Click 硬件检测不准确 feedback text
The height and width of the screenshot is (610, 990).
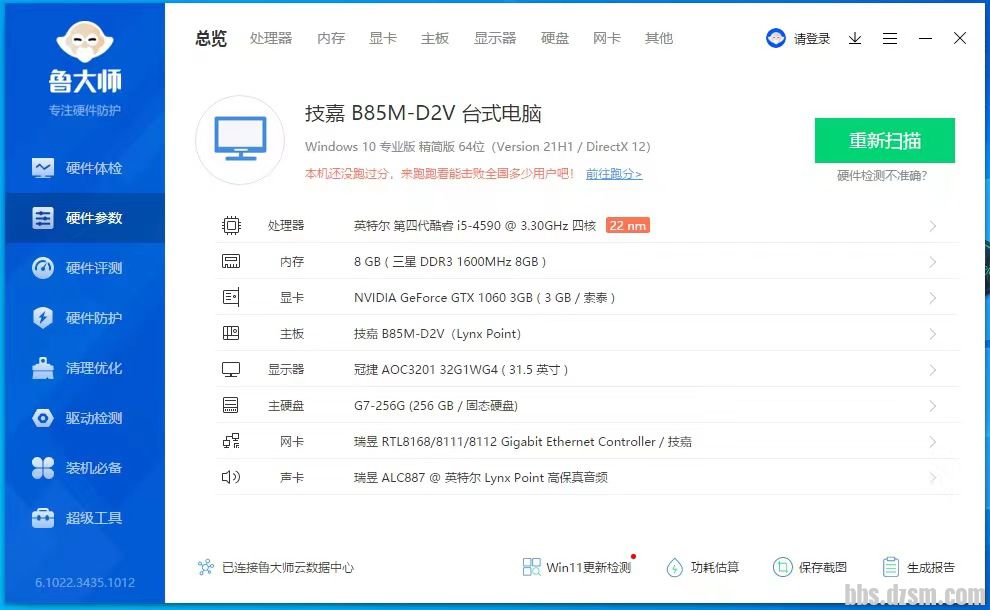(x=882, y=176)
